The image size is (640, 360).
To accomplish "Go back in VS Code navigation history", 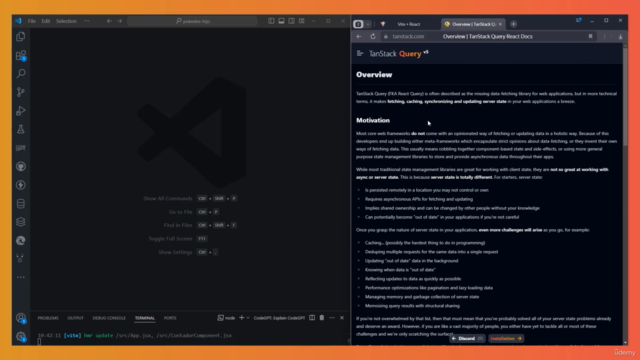I will [109, 21].
